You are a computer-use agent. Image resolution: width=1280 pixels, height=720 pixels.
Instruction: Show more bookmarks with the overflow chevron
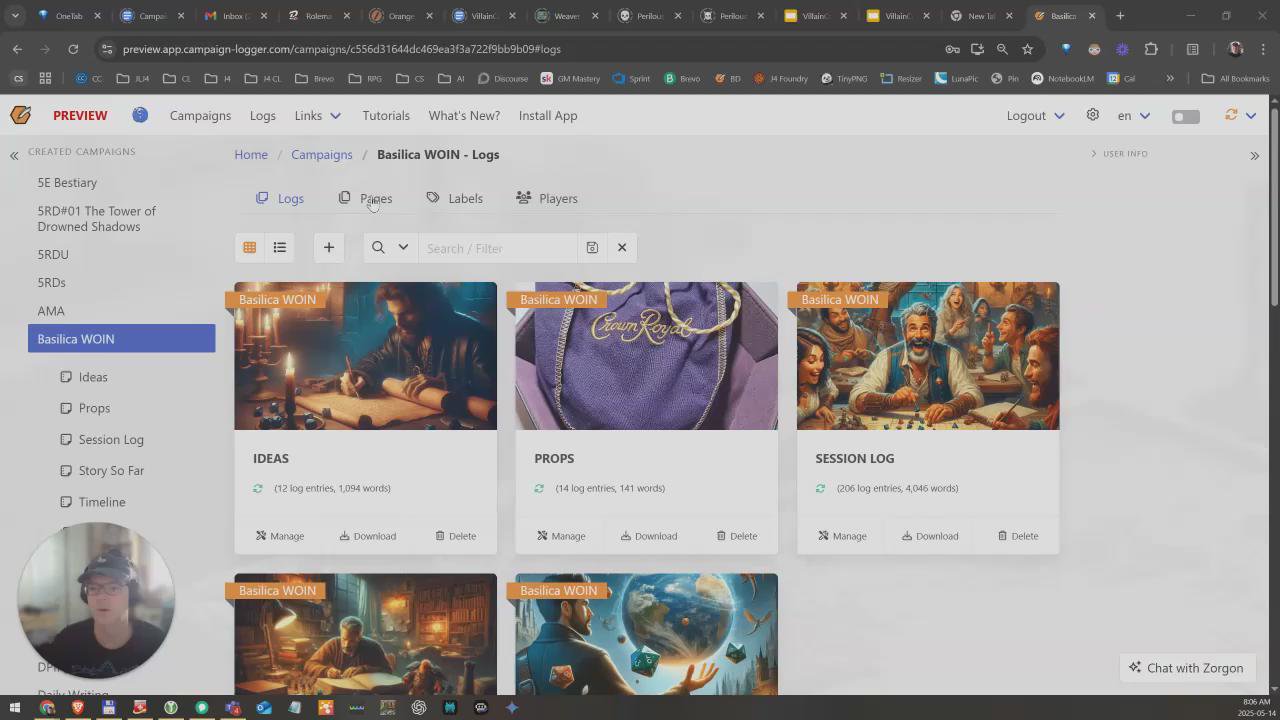point(1169,78)
